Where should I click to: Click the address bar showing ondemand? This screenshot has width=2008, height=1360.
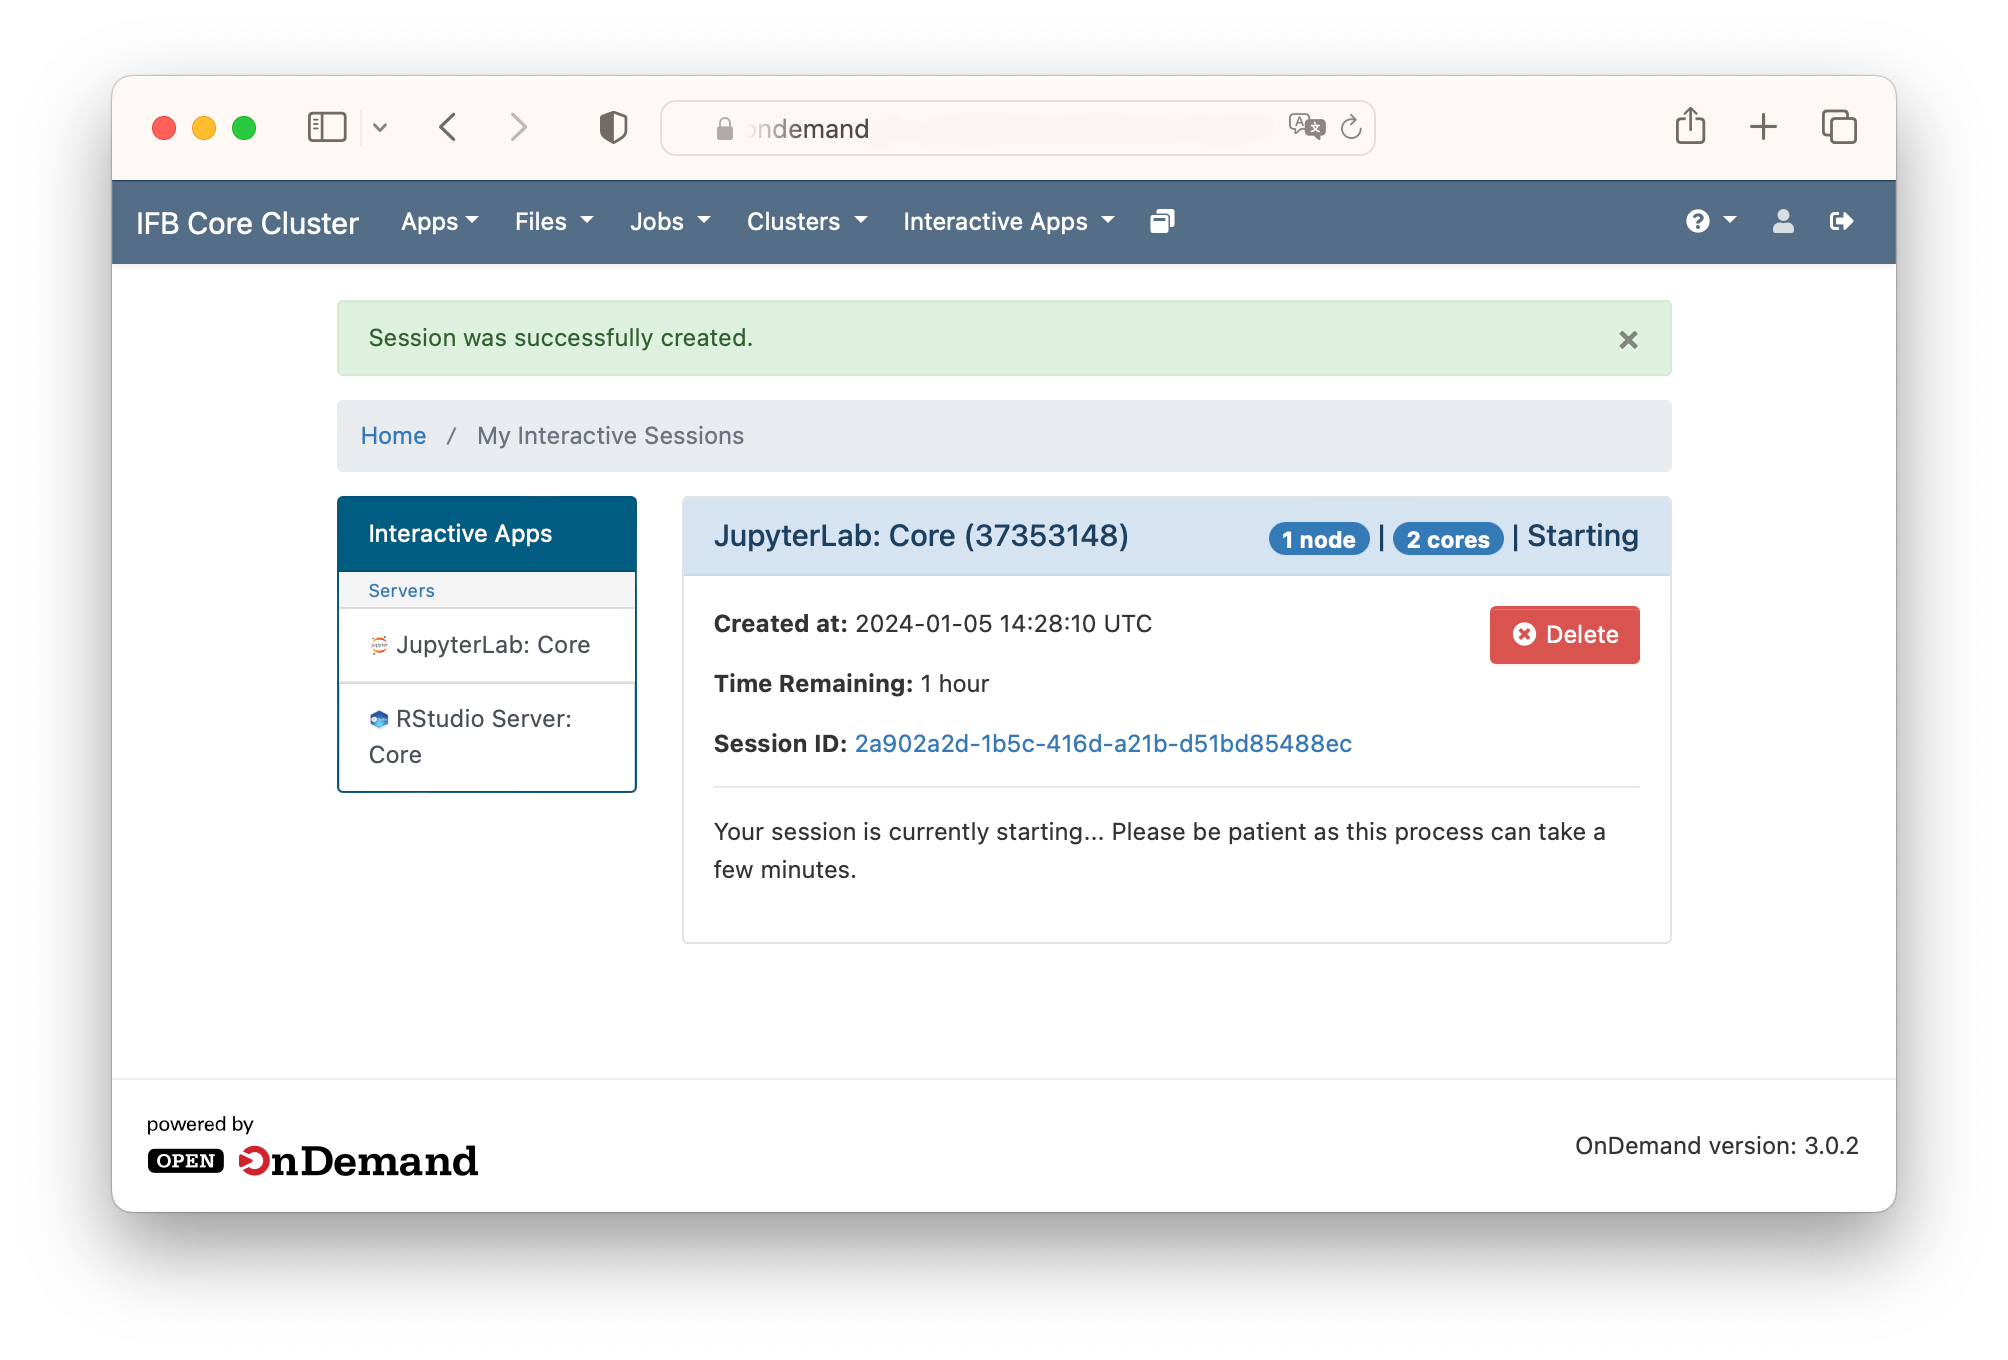(x=1017, y=128)
